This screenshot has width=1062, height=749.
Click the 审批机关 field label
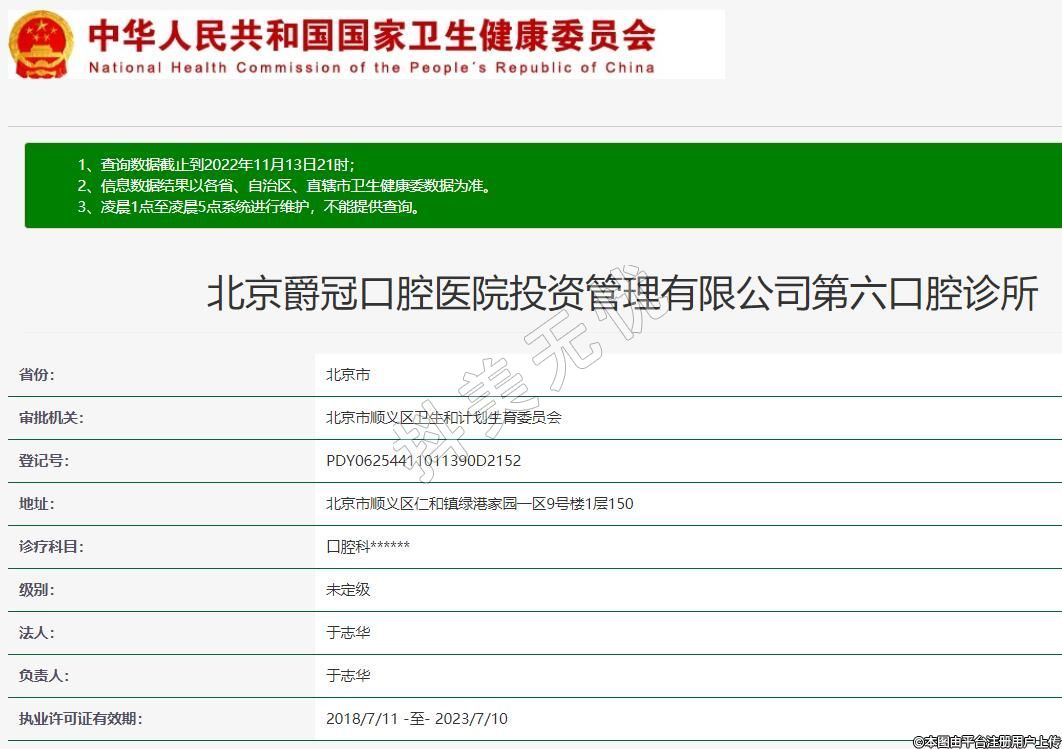[51, 418]
